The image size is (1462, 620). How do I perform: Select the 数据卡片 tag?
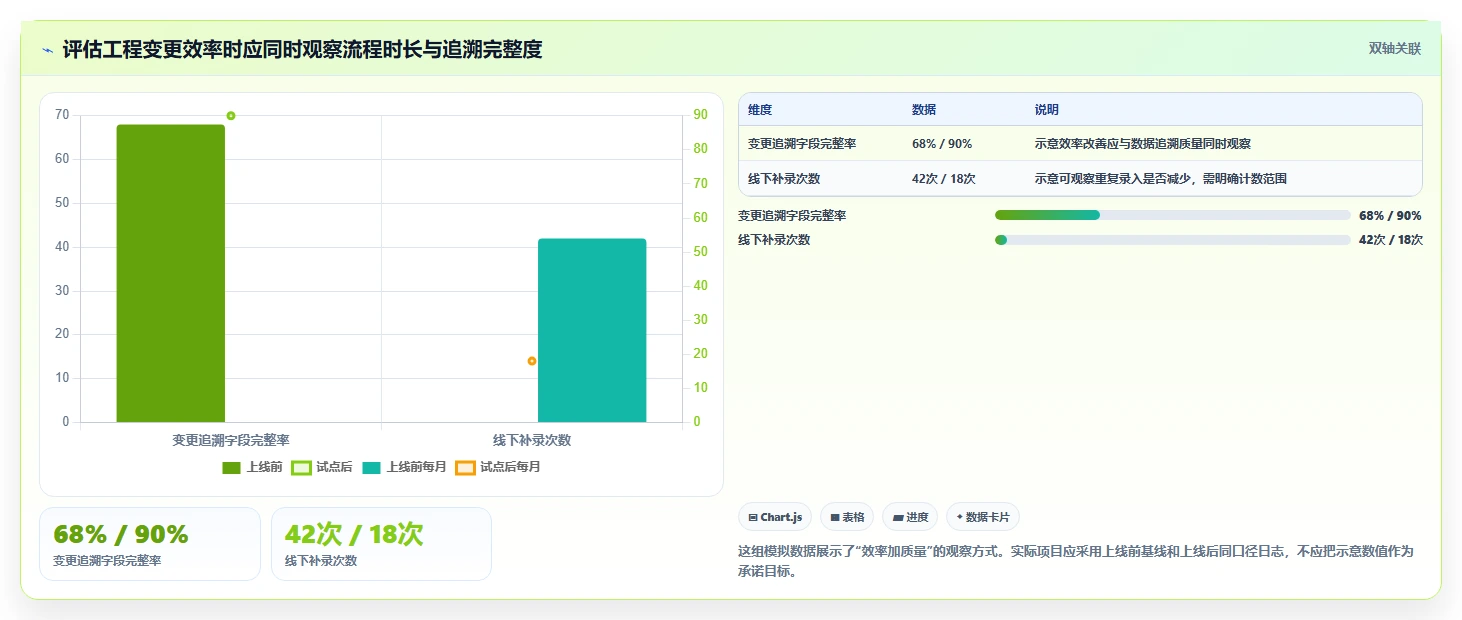(x=983, y=517)
